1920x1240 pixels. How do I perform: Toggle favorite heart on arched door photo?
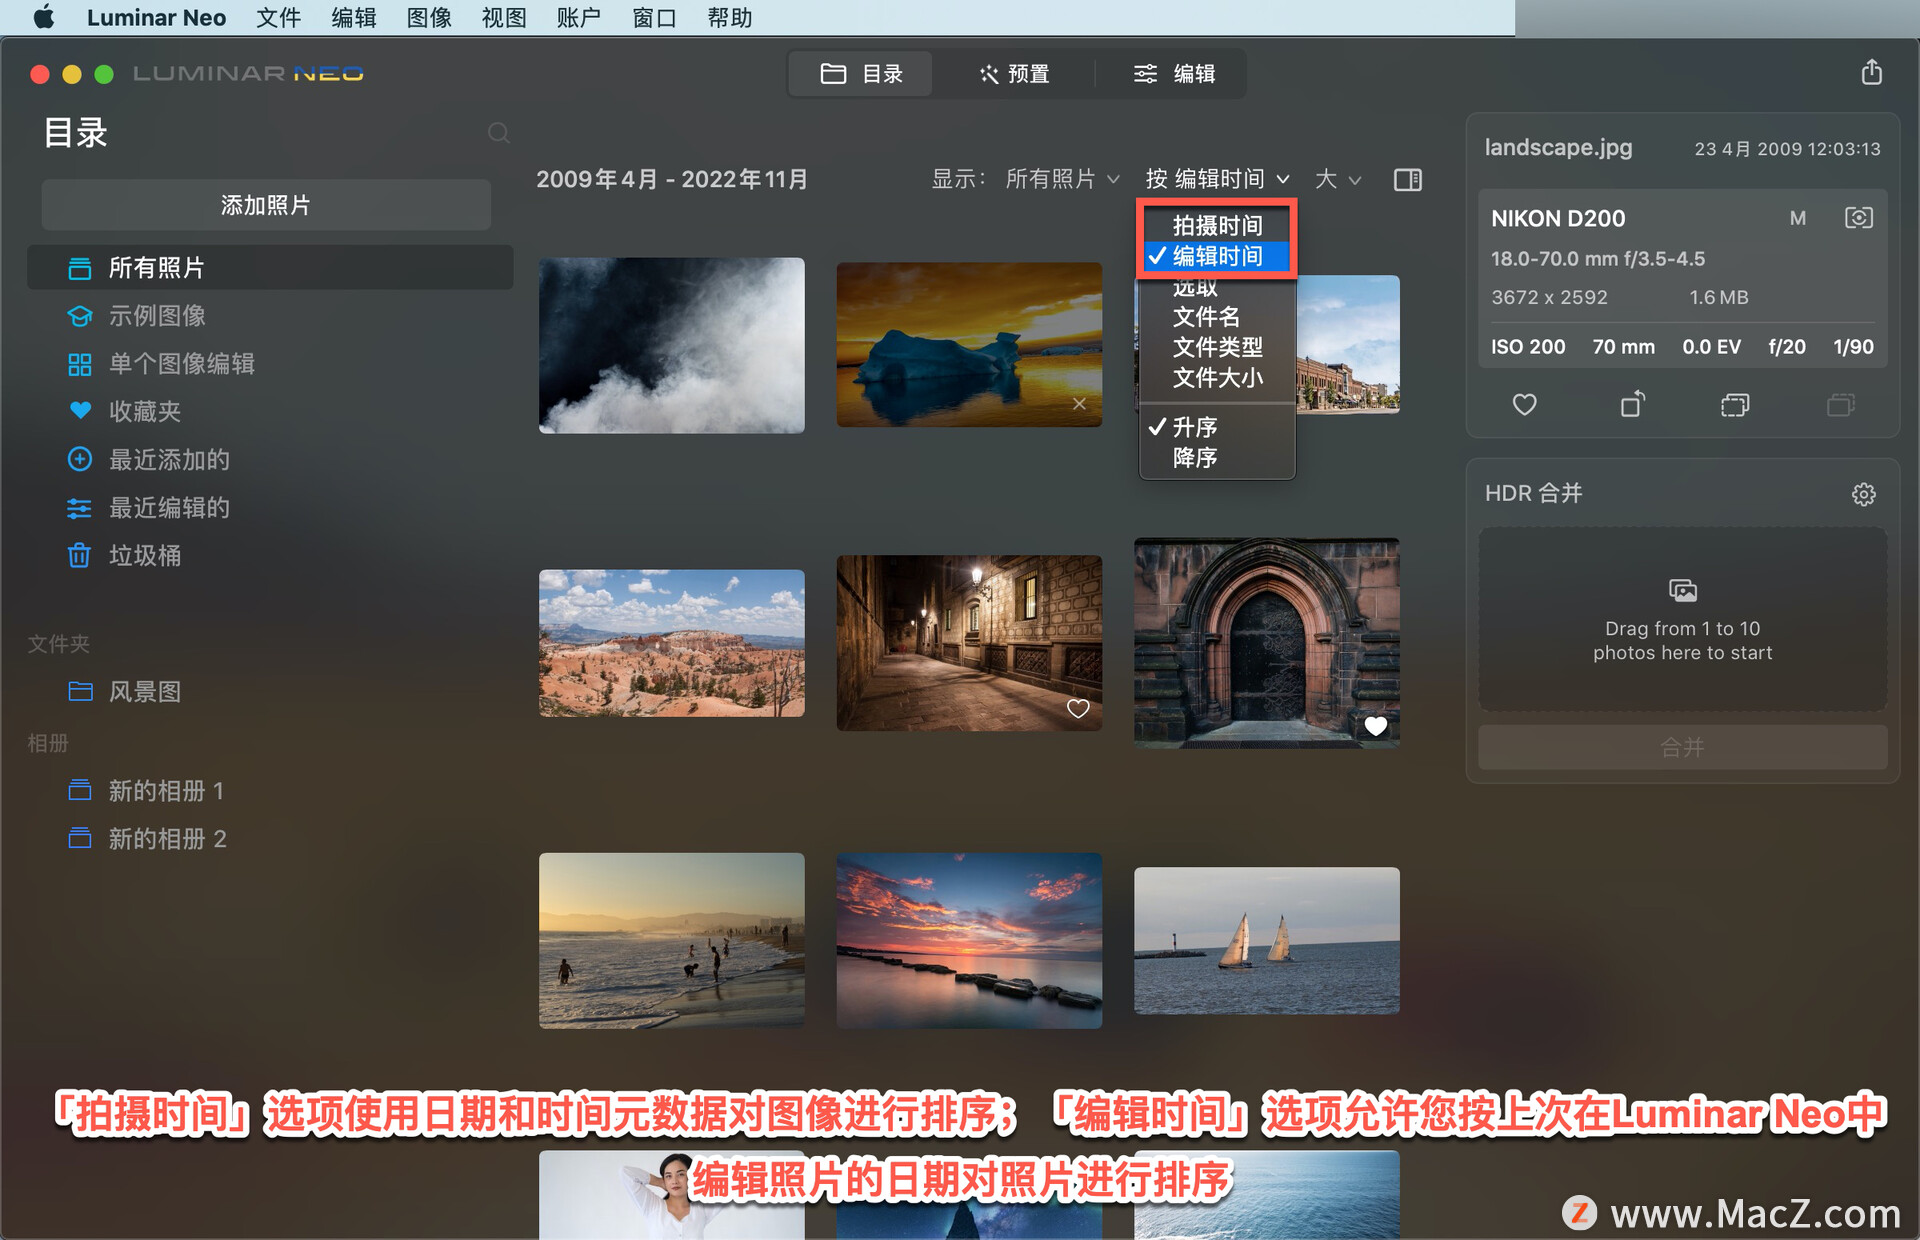click(1376, 726)
